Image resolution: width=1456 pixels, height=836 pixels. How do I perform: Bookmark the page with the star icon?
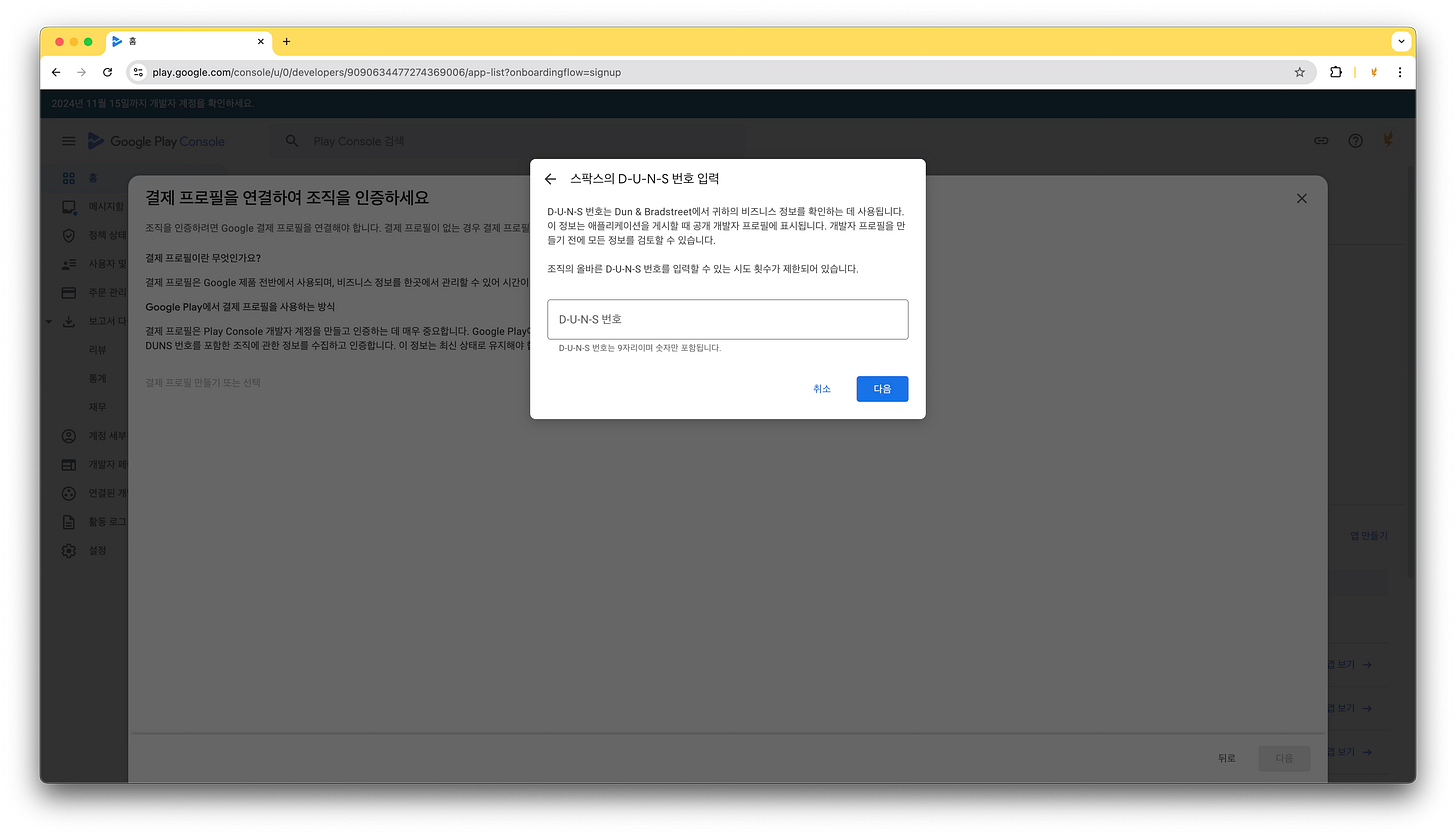point(1299,72)
